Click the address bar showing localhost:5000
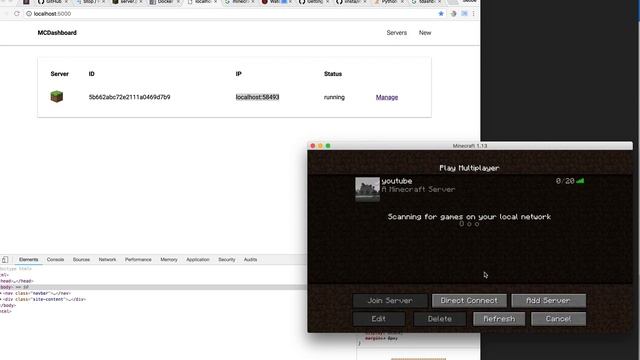The height and width of the screenshot is (360, 640). (x=231, y=13)
